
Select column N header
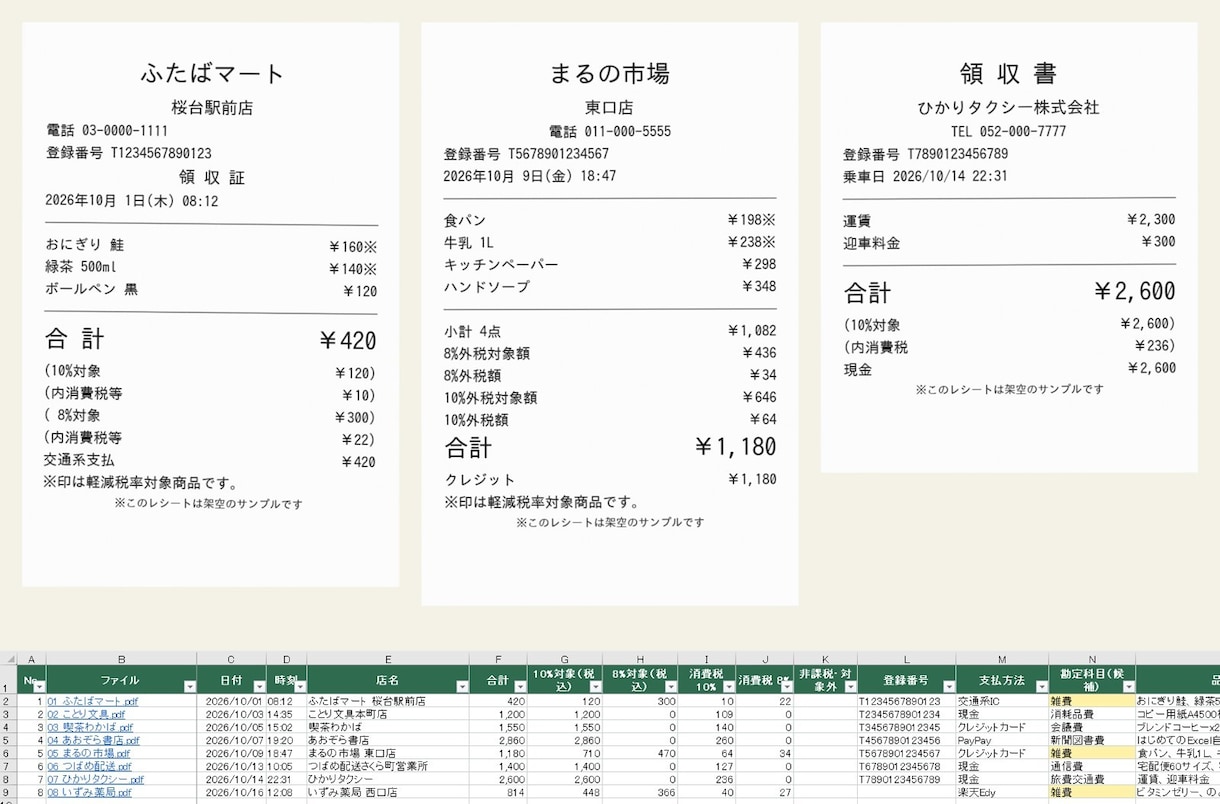coord(1092,658)
